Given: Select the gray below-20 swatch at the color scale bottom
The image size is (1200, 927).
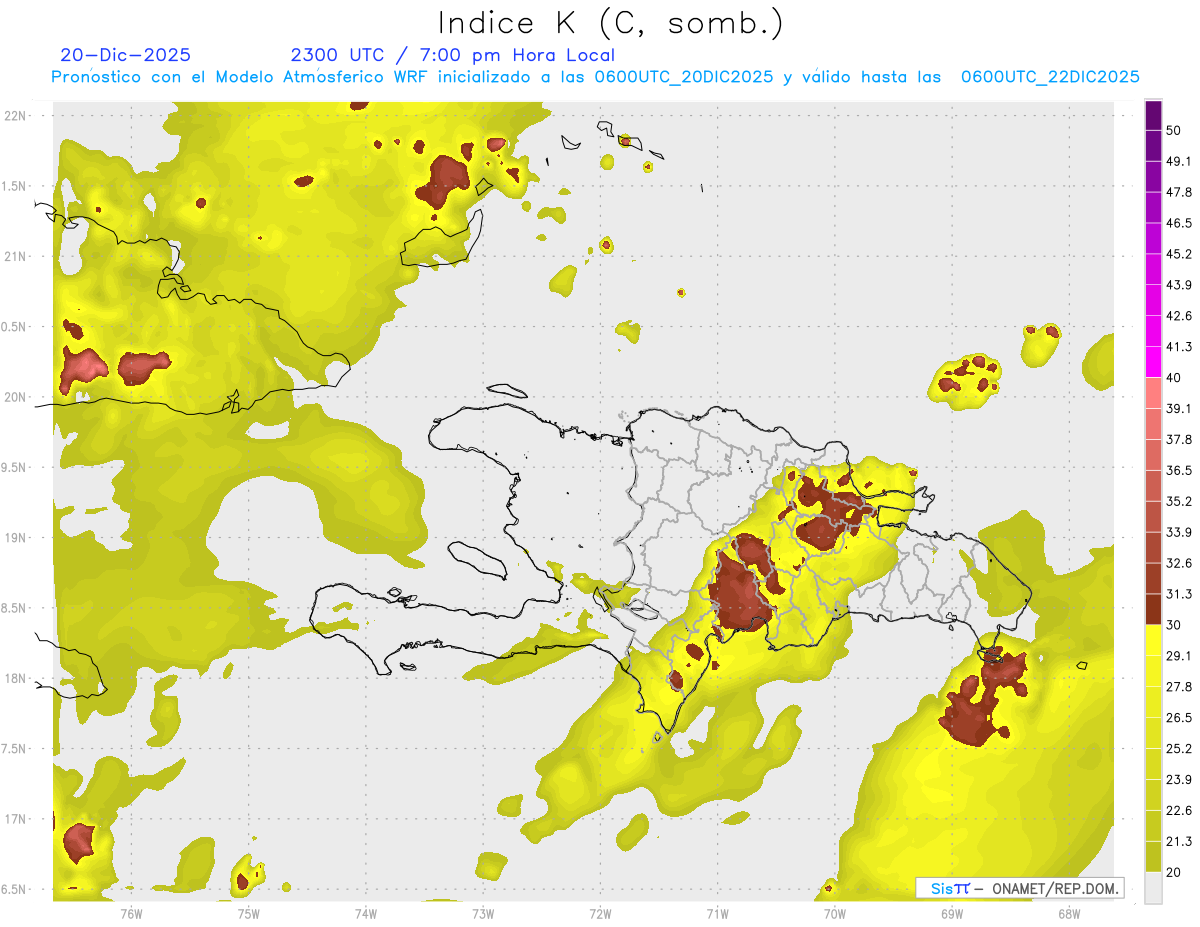Looking at the screenshot, I should (1153, 888).
